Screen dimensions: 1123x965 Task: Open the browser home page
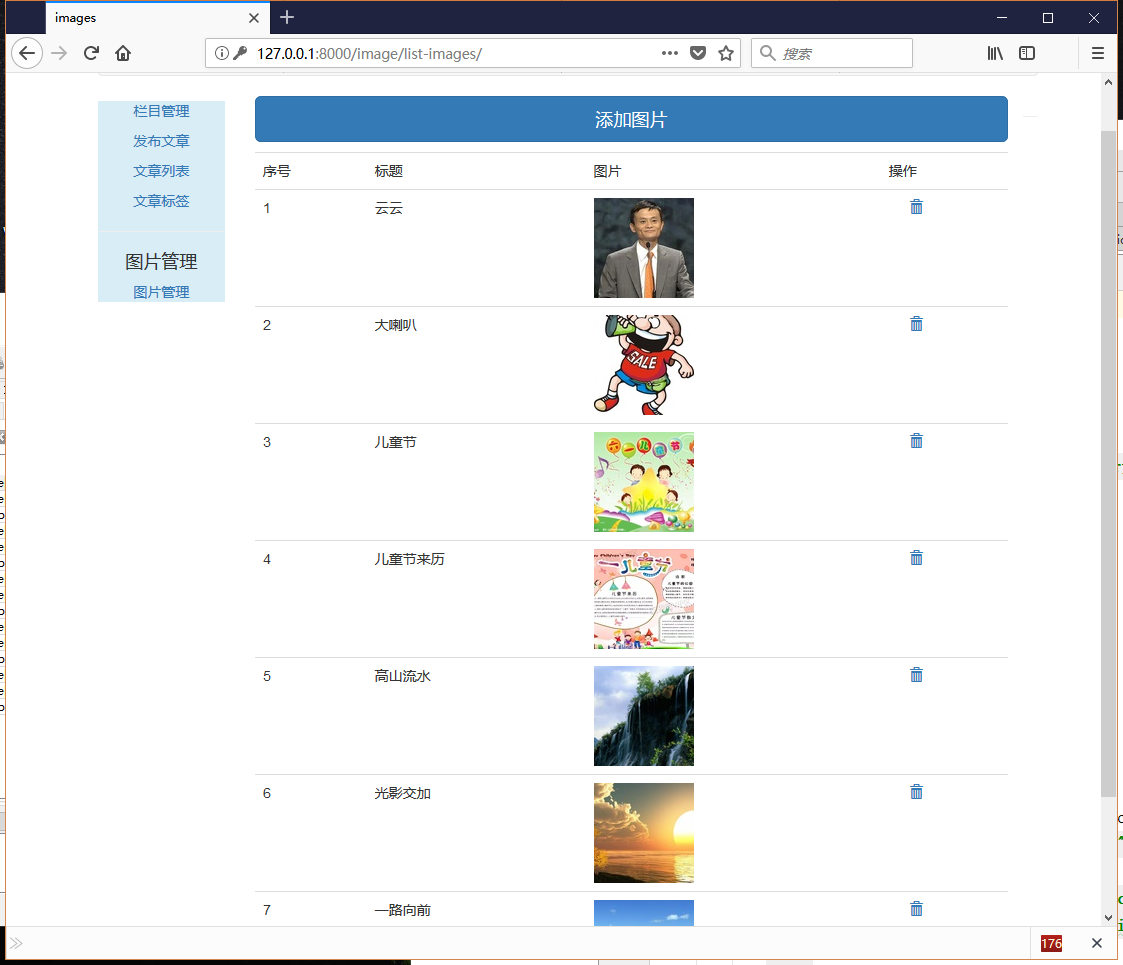123,53
